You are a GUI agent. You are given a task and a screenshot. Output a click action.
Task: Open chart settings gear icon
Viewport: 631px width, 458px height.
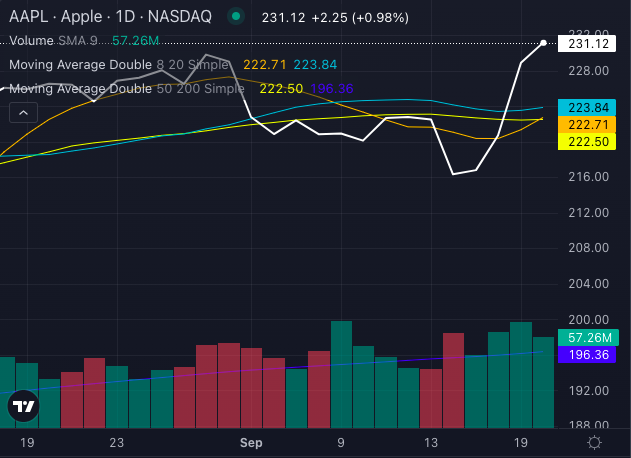(x=594, y=442)
